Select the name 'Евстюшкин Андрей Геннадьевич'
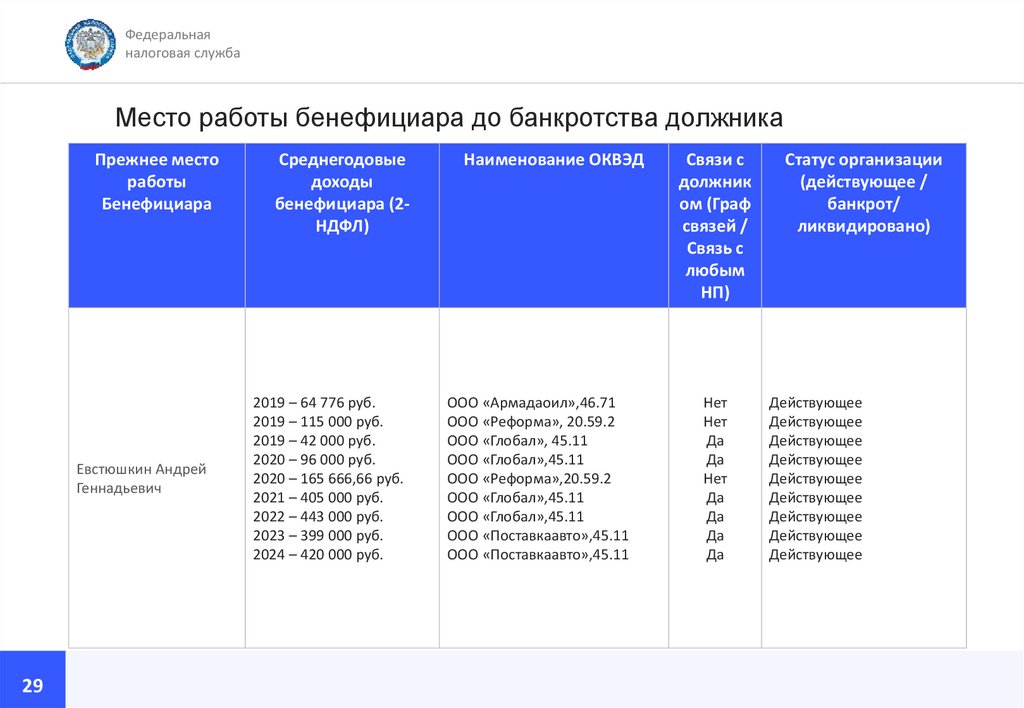The width and height of the screenshot is (1024, 708). point(141,479)
